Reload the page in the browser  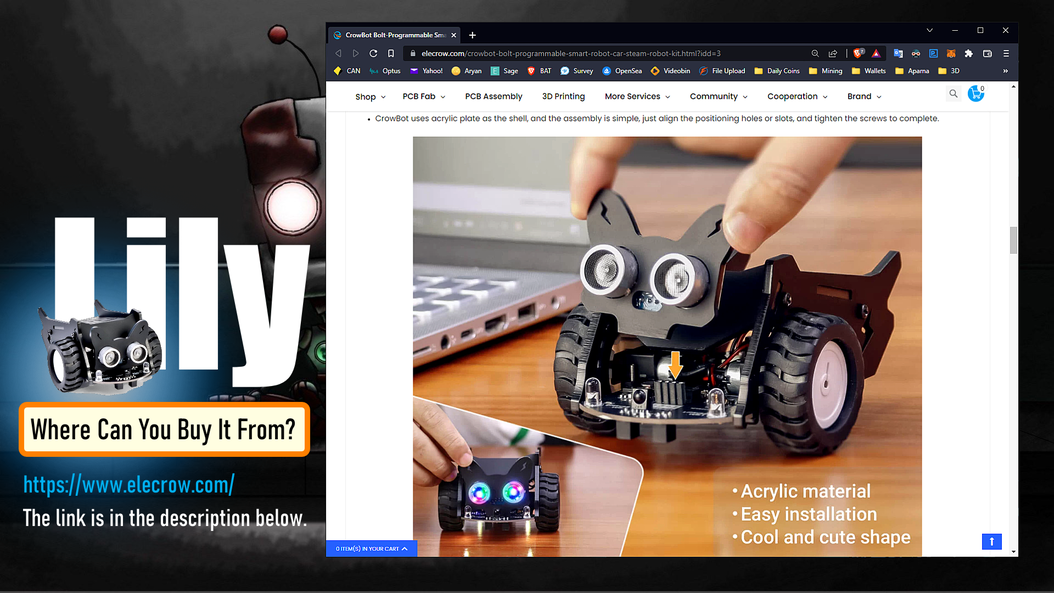(373, 53)
